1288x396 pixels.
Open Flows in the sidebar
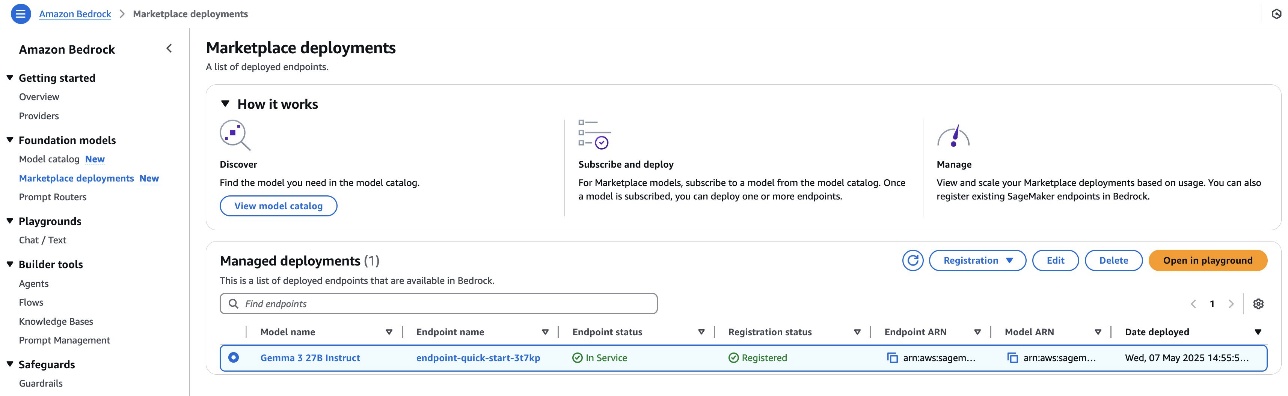tap(31, 302)
